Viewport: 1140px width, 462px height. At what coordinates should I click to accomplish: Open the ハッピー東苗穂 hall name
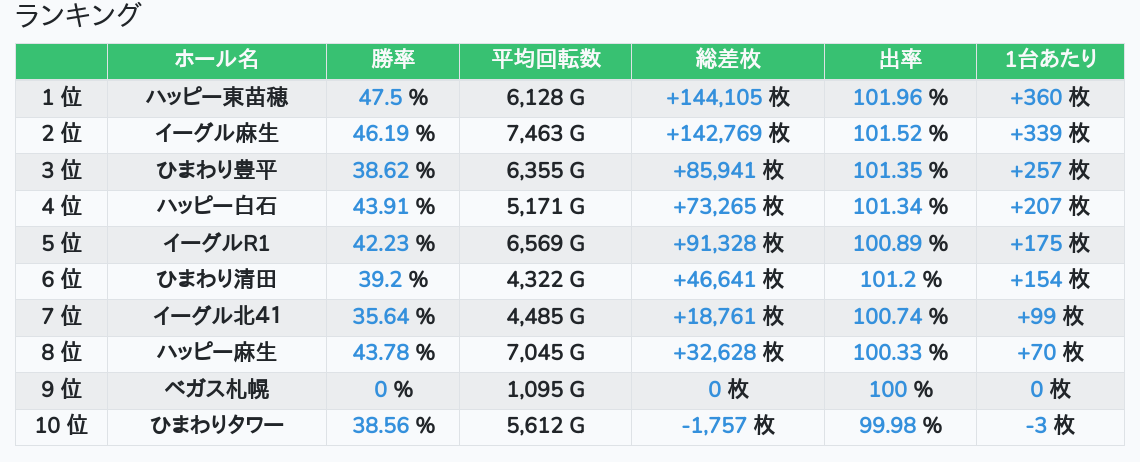pos(216,97)
